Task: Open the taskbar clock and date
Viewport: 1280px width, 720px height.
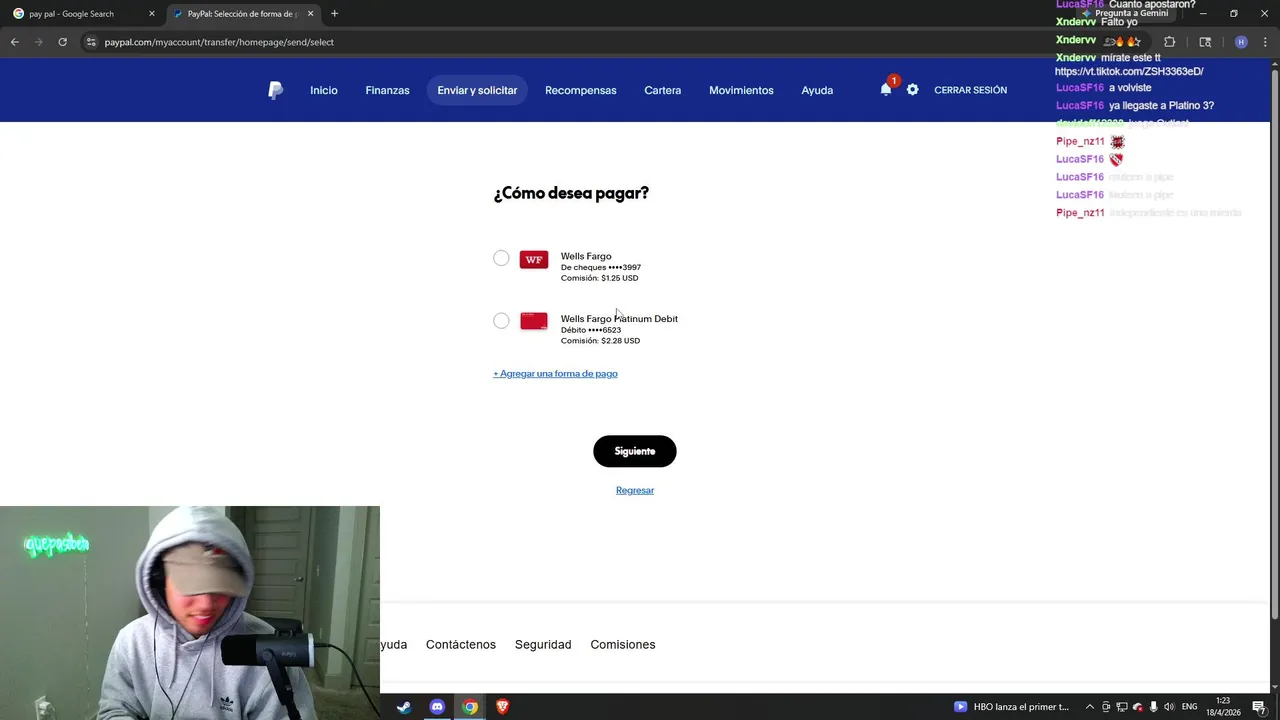Action: point(1223,707)
